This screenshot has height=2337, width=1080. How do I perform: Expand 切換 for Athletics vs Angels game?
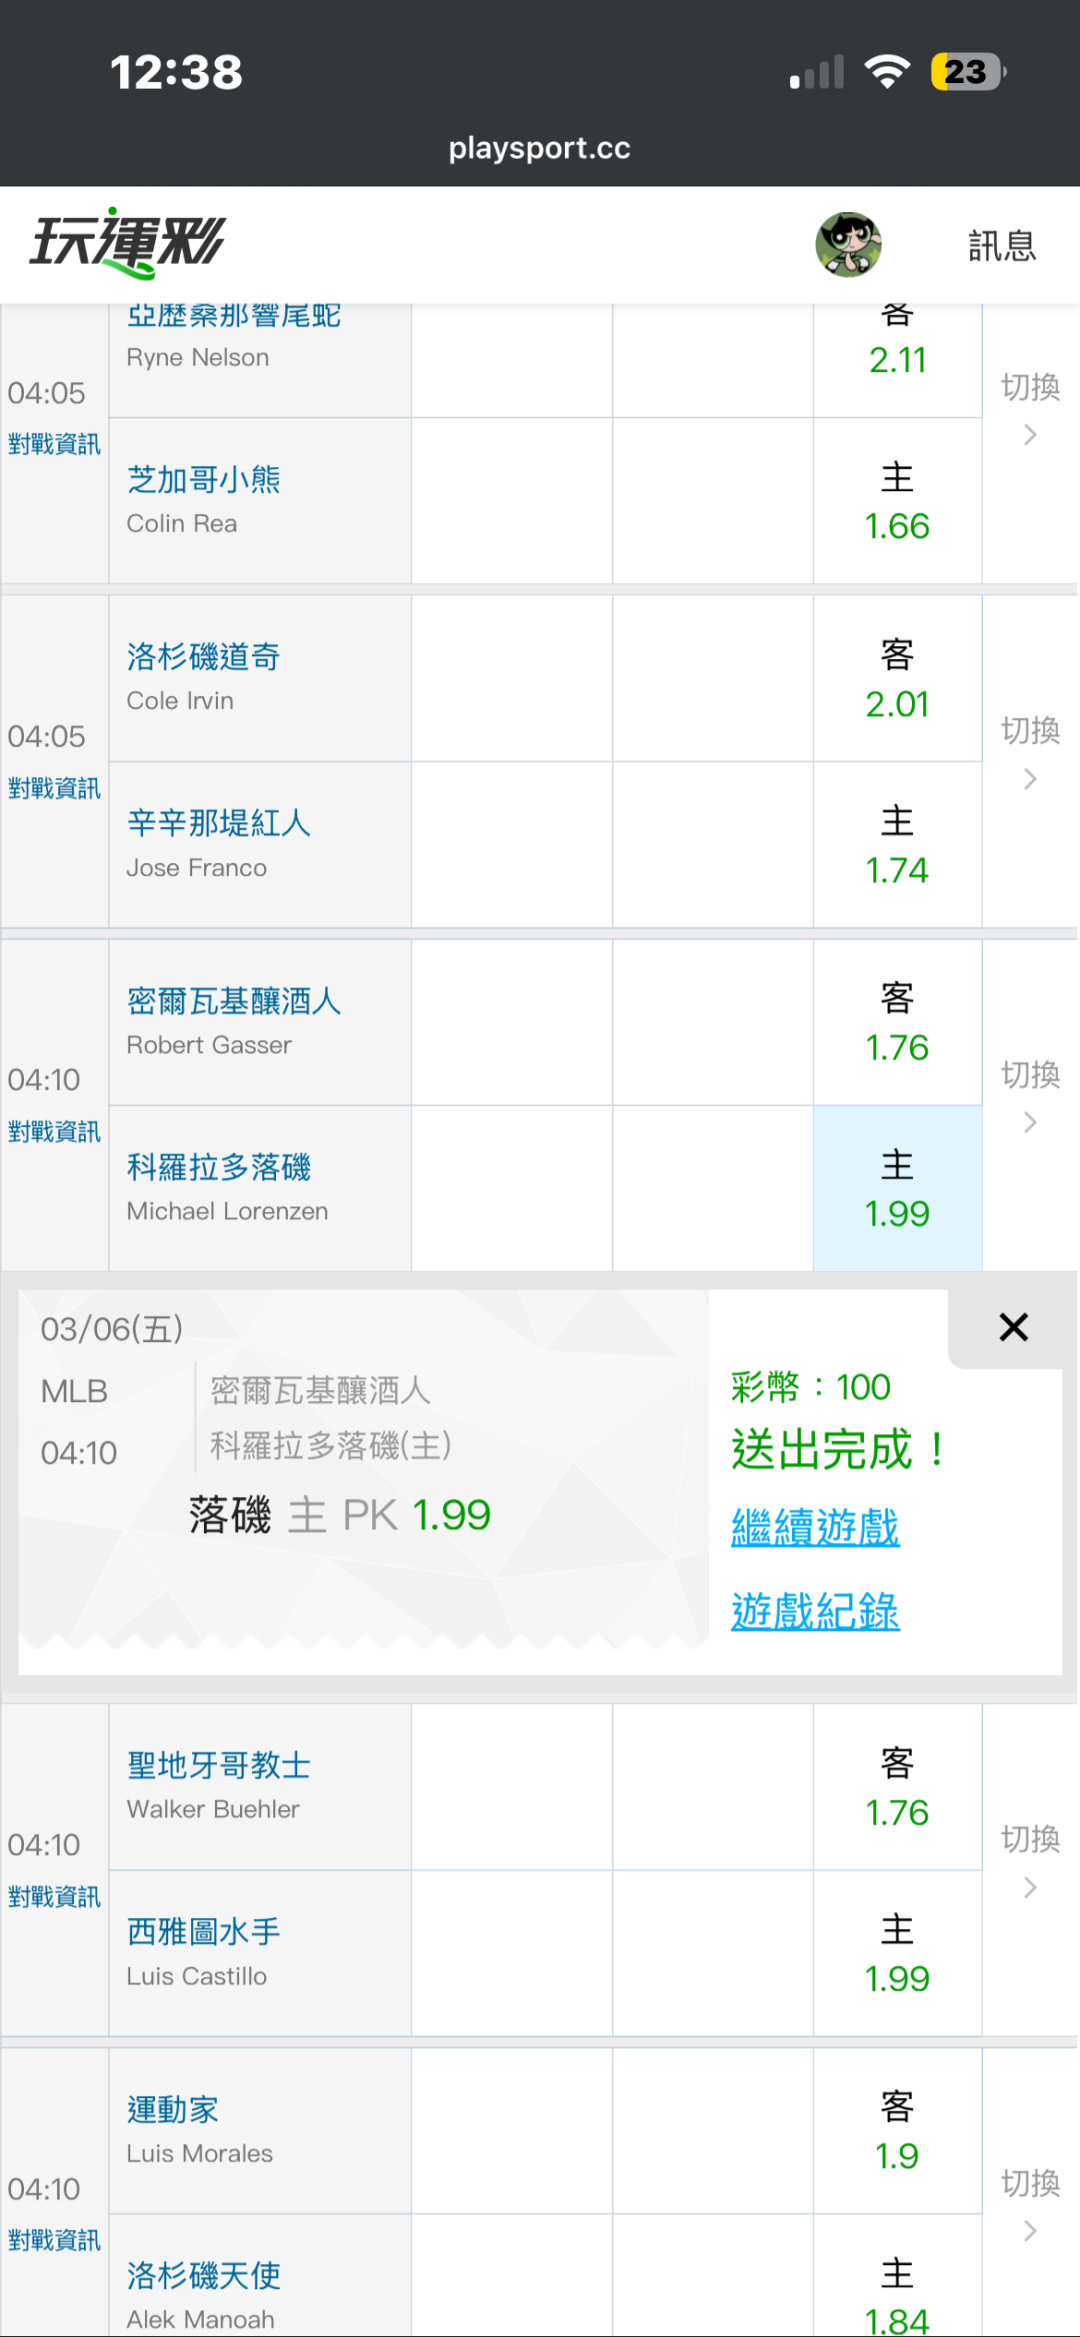click(x=1030, y=2203)
